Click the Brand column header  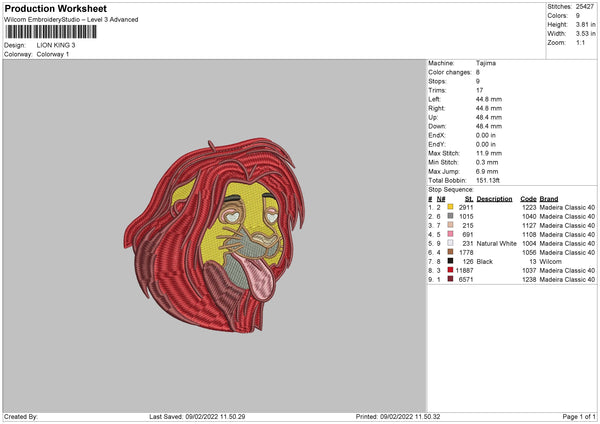coord(550,198)
